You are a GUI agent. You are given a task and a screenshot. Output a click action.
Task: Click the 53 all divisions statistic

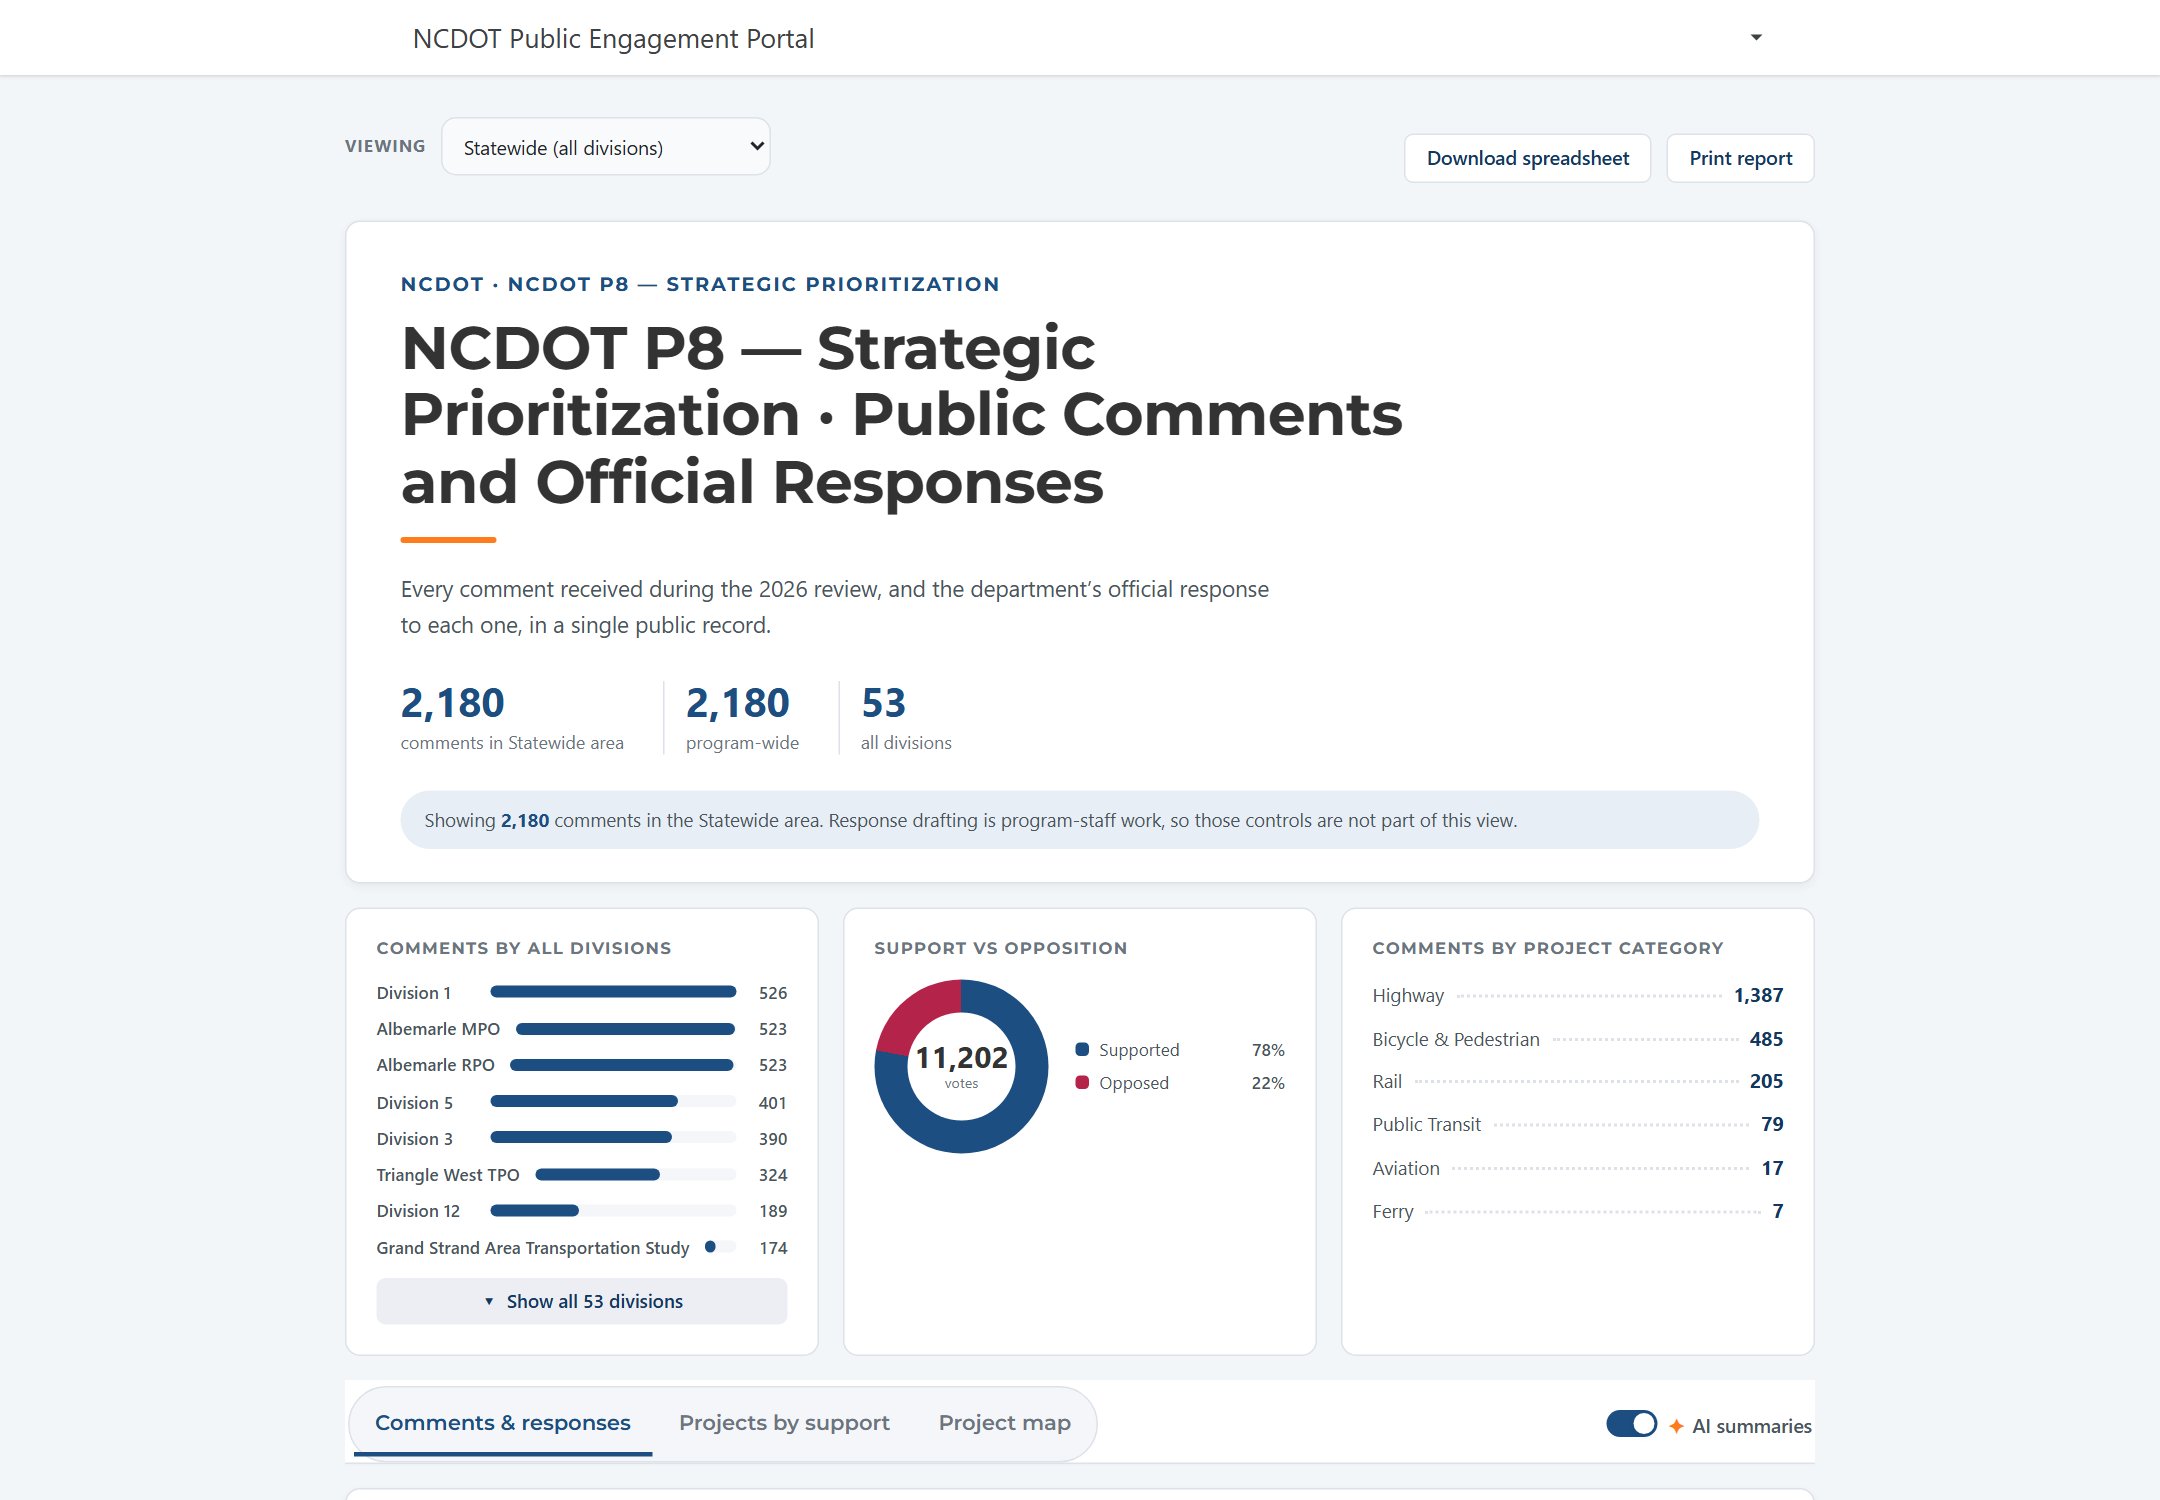(x=906, y=717)
